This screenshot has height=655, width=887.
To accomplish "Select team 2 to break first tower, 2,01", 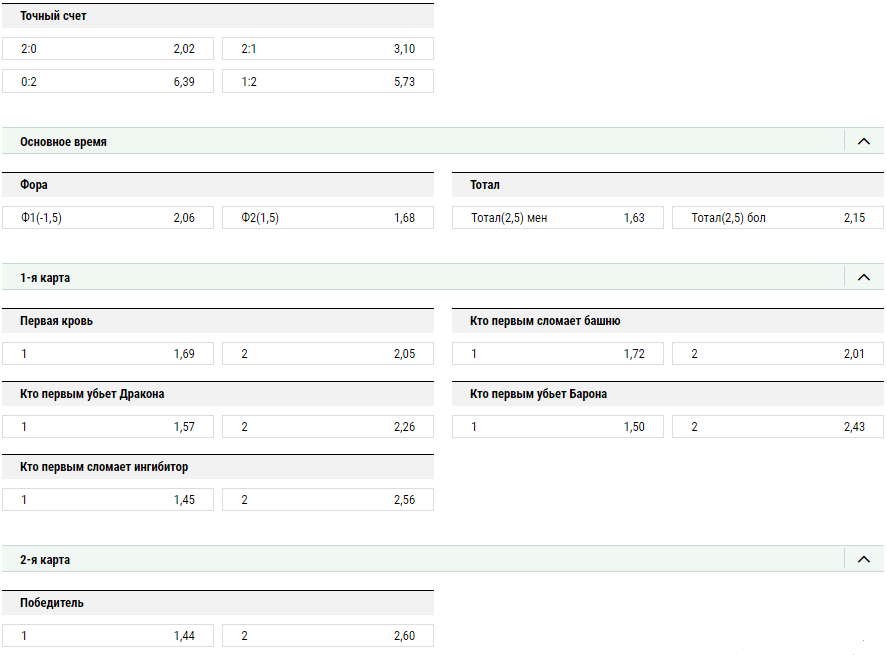I will point(778,354).
